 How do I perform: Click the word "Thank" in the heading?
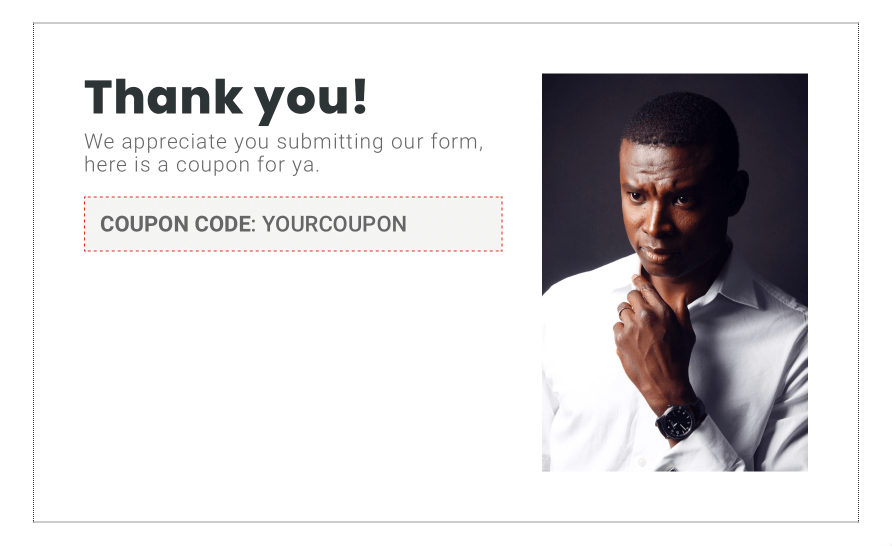coord(164,97)
